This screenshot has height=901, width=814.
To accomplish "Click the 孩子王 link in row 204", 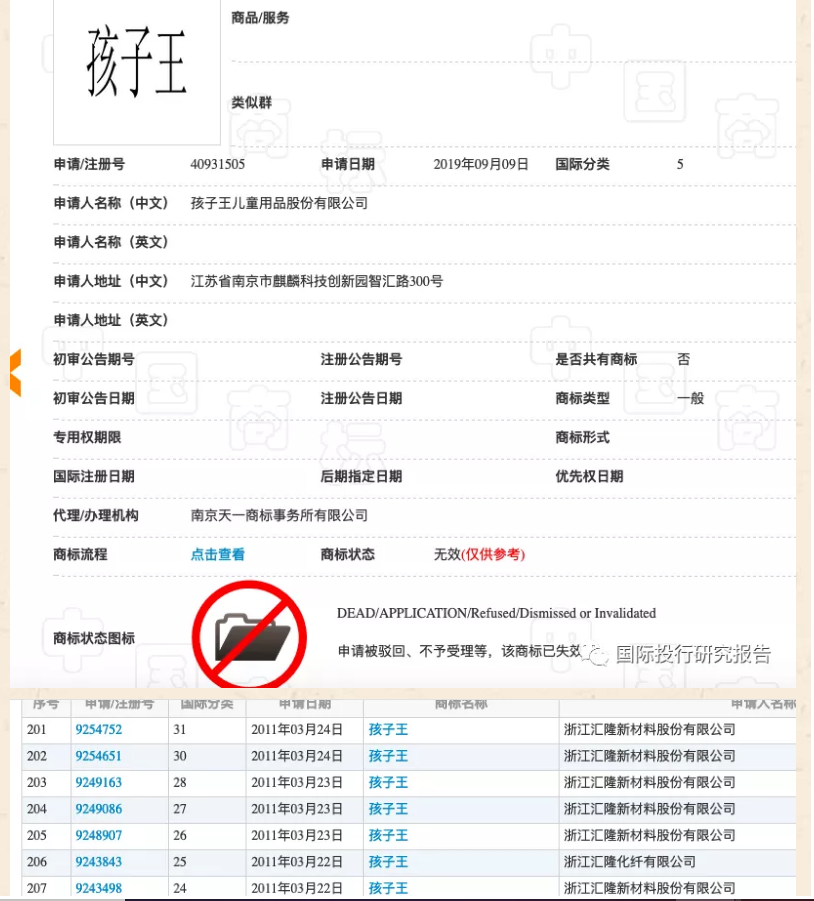I will click(388, 809).
